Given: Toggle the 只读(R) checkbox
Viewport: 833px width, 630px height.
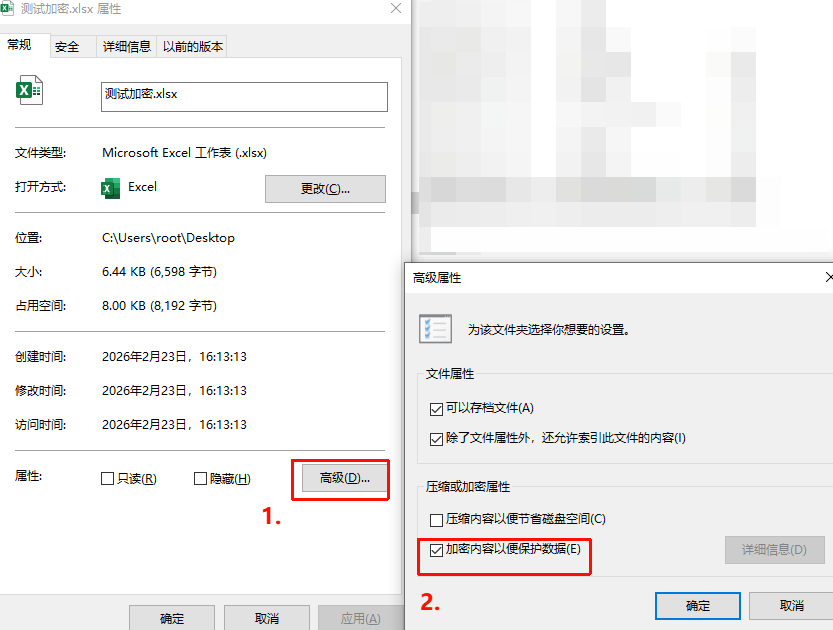Looking at the screenshot, I should coord(107,479).
